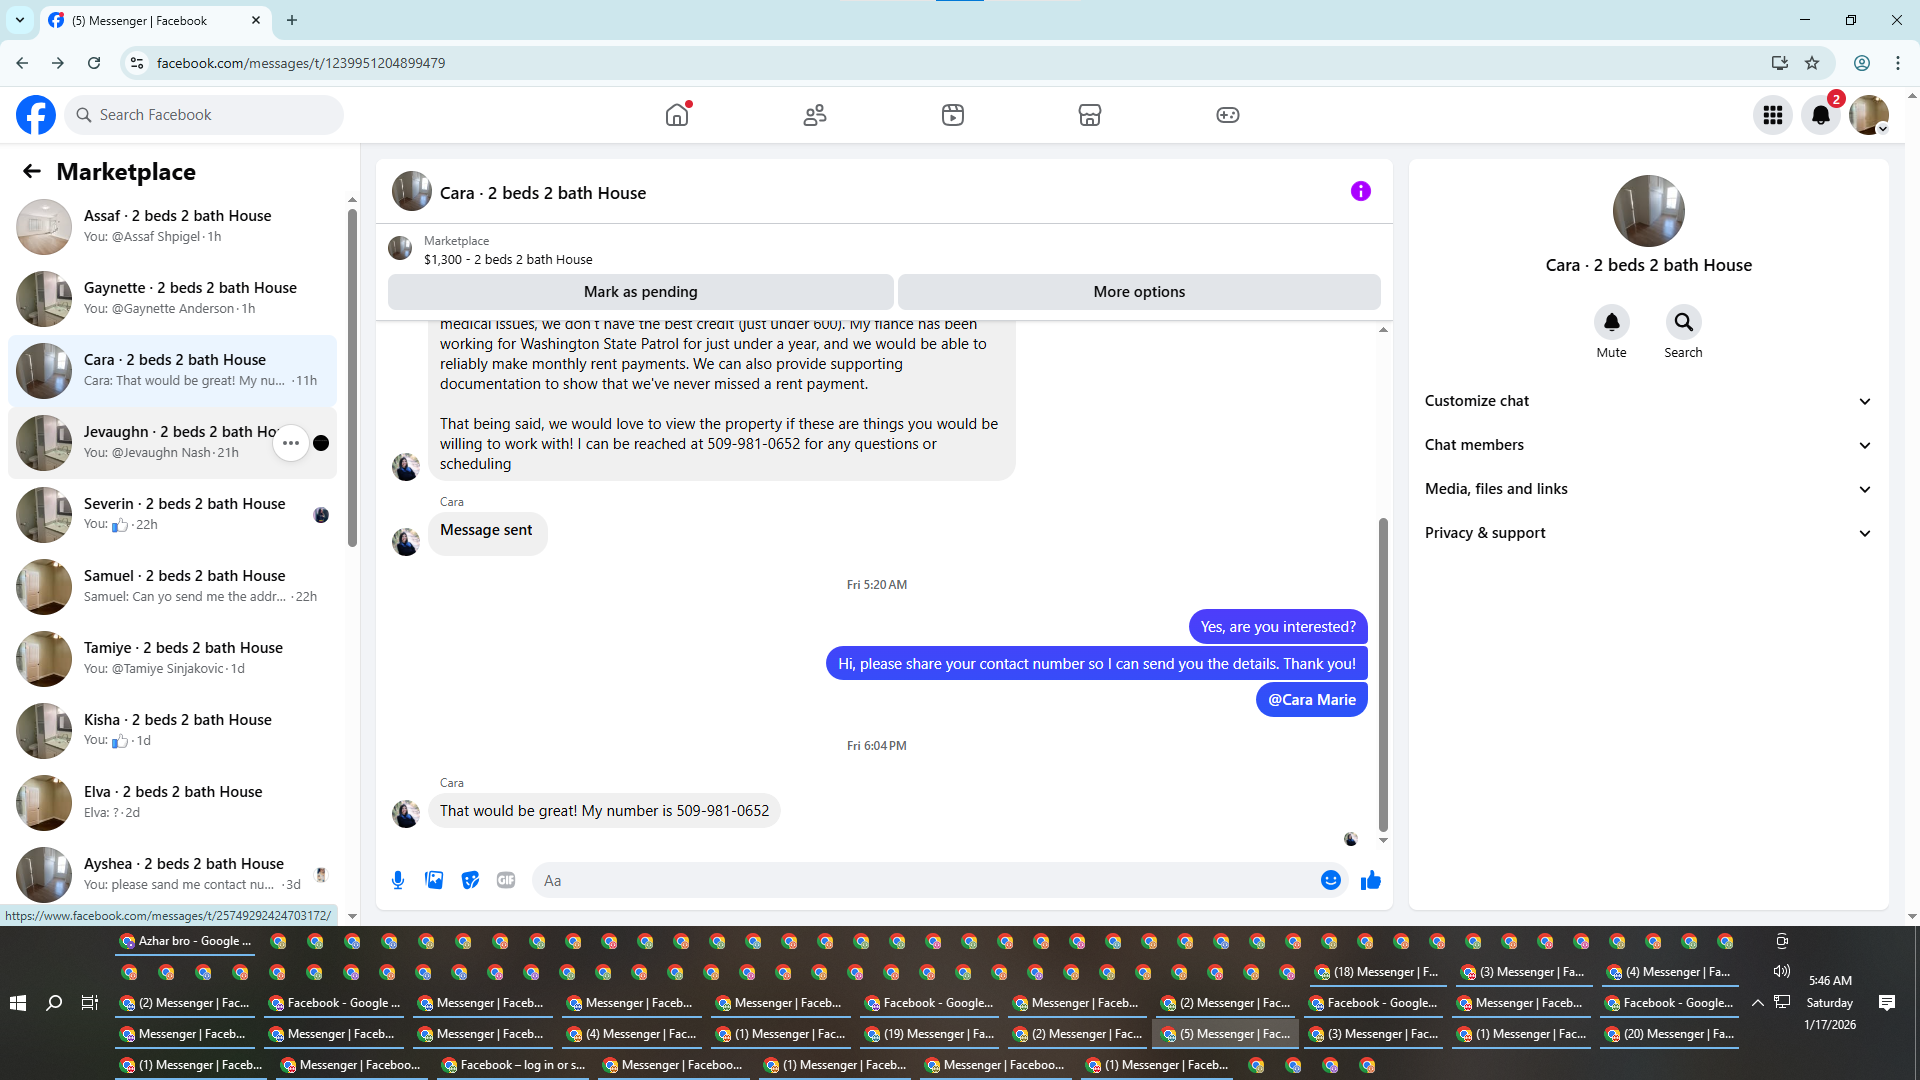
Task: Open the GIF picker
Action: click(x=506, y=880)
